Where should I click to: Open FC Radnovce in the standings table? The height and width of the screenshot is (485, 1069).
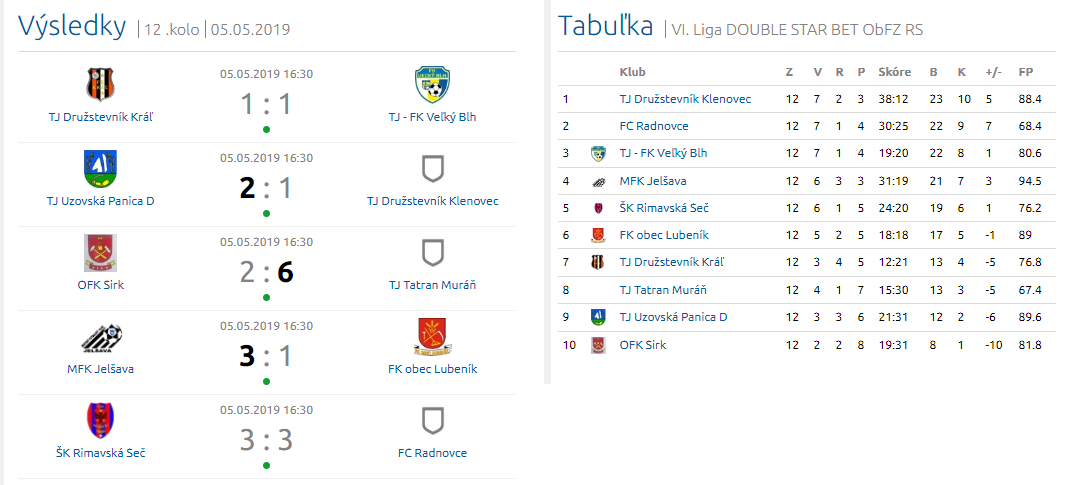click(x=654, y=126)
